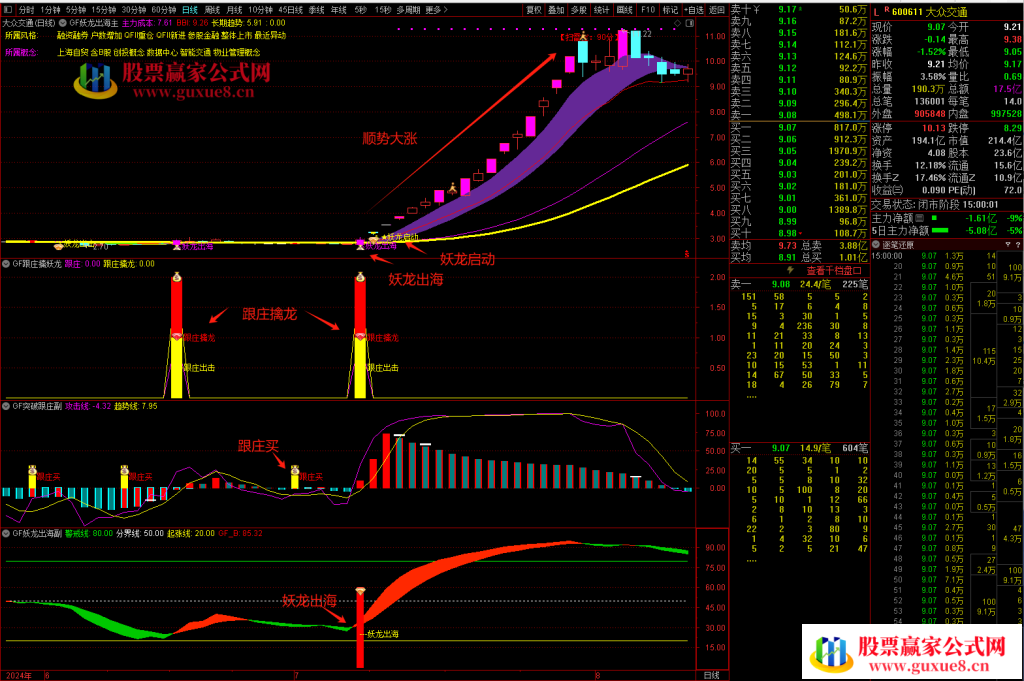
Task: Toggle the 复权 price adjustment option
Action: (535, 9)
